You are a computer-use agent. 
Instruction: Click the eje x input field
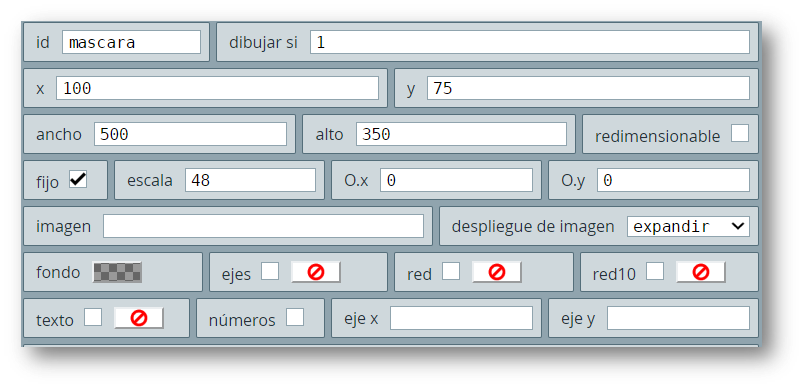click(x=461, y=318)
